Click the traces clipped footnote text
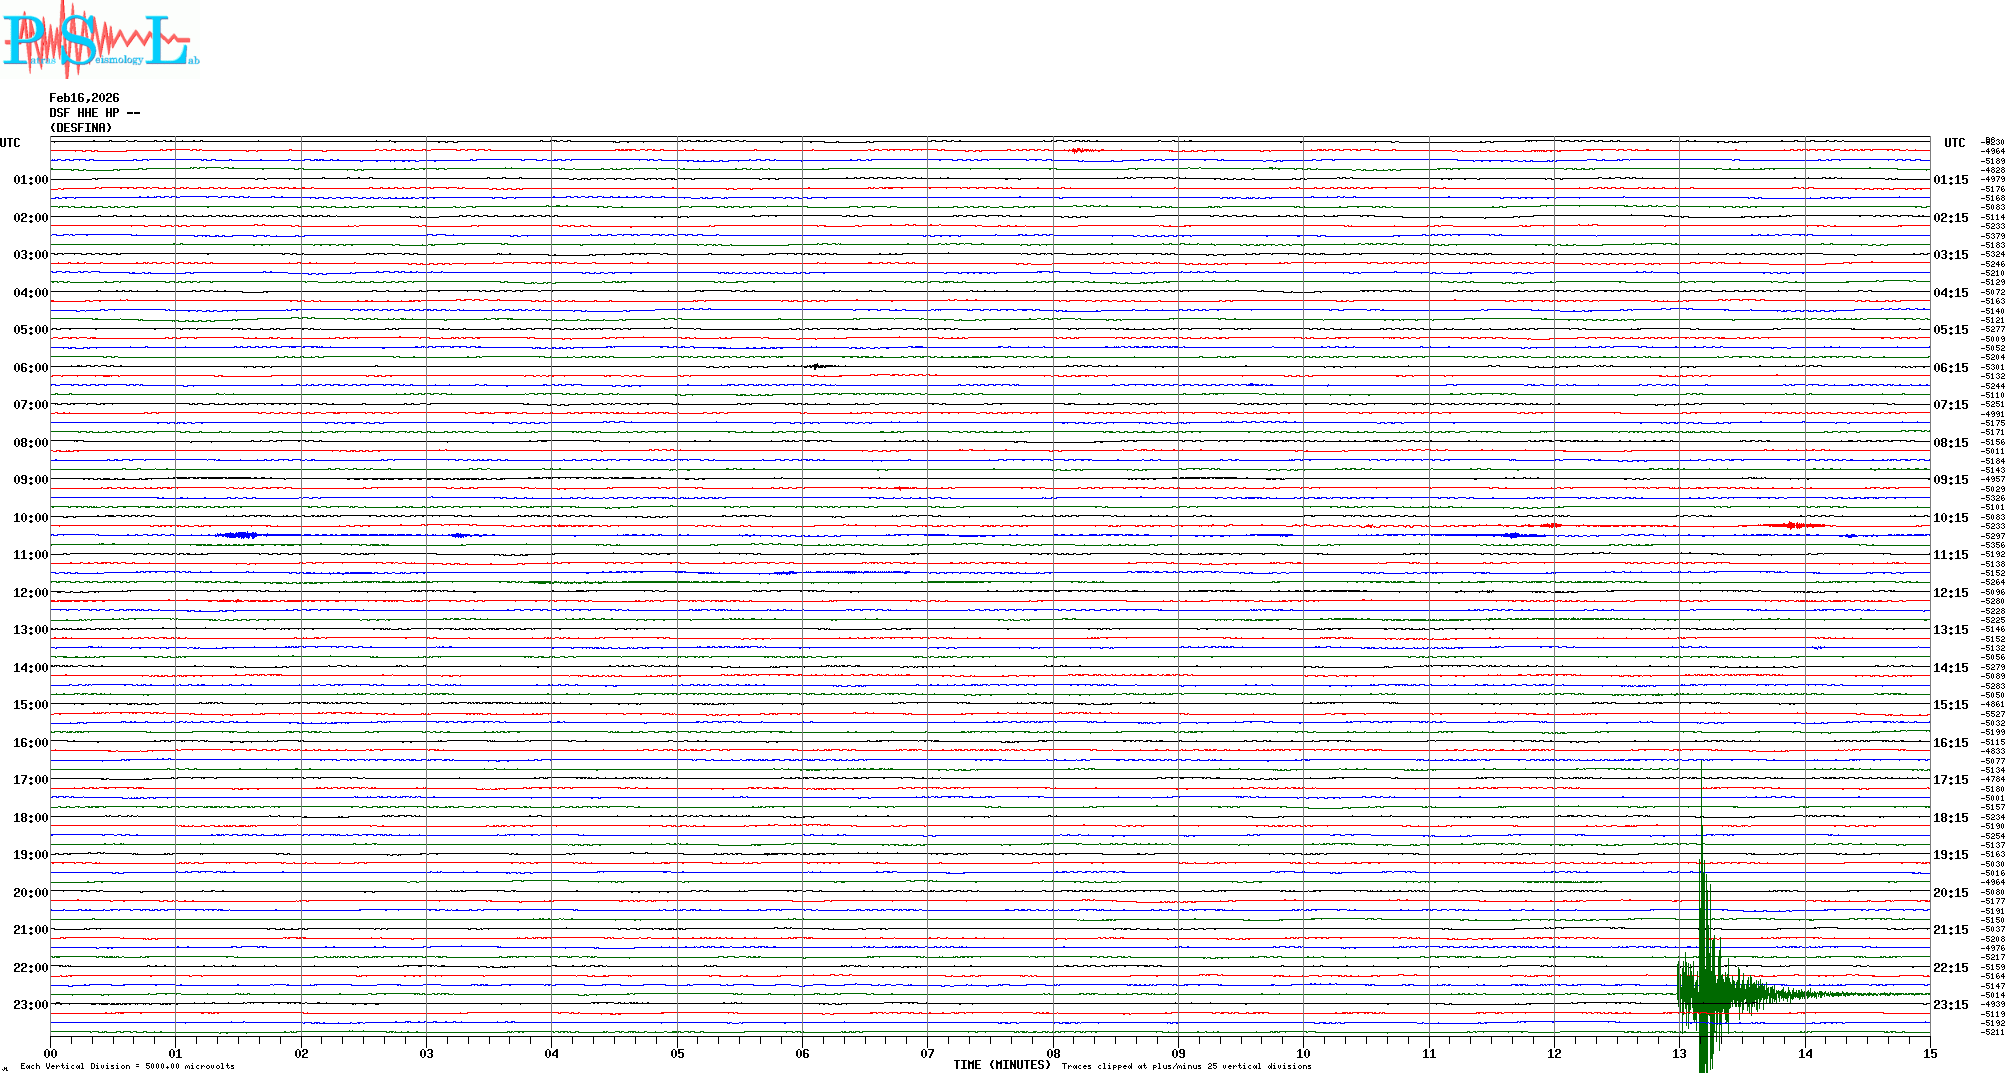 point(1186,1066)
